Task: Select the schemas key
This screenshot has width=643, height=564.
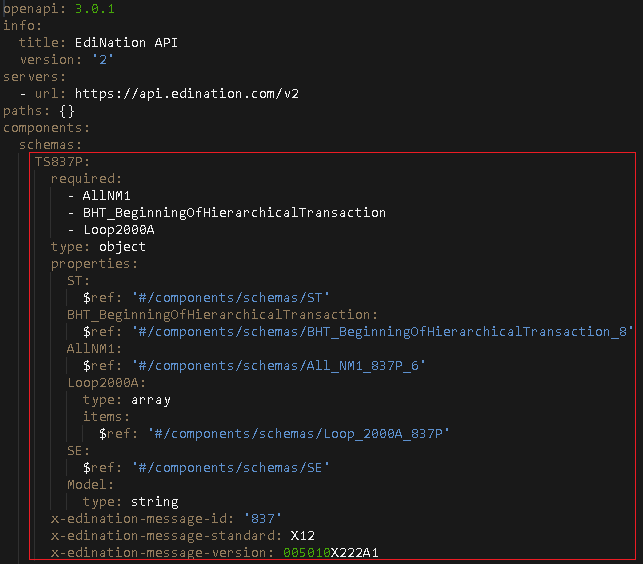Action: 50,145
